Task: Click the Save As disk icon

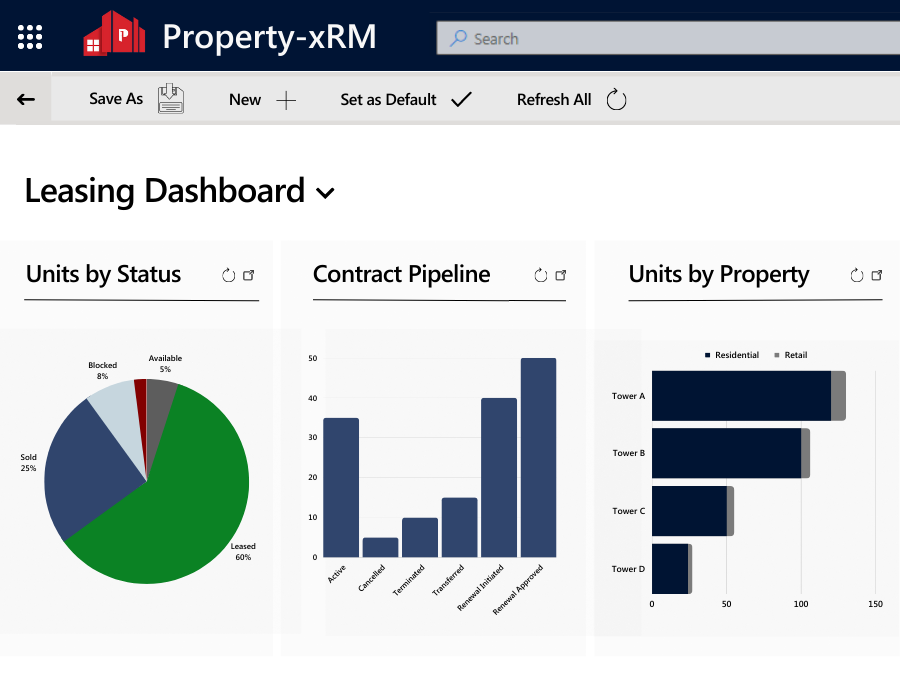Action: (170, 99)
